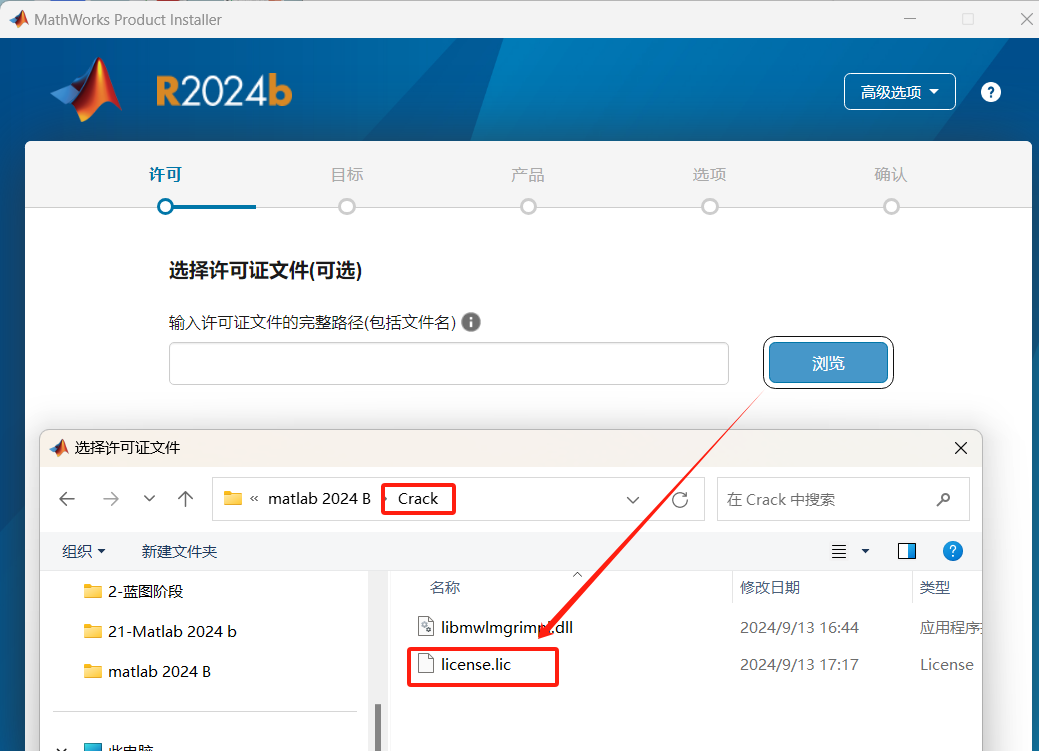This screenshot has width=1039, height=751.
Task: Select the 2-蓝图阶段 folder
Action: pyautogui.click(x=133, y=591)
